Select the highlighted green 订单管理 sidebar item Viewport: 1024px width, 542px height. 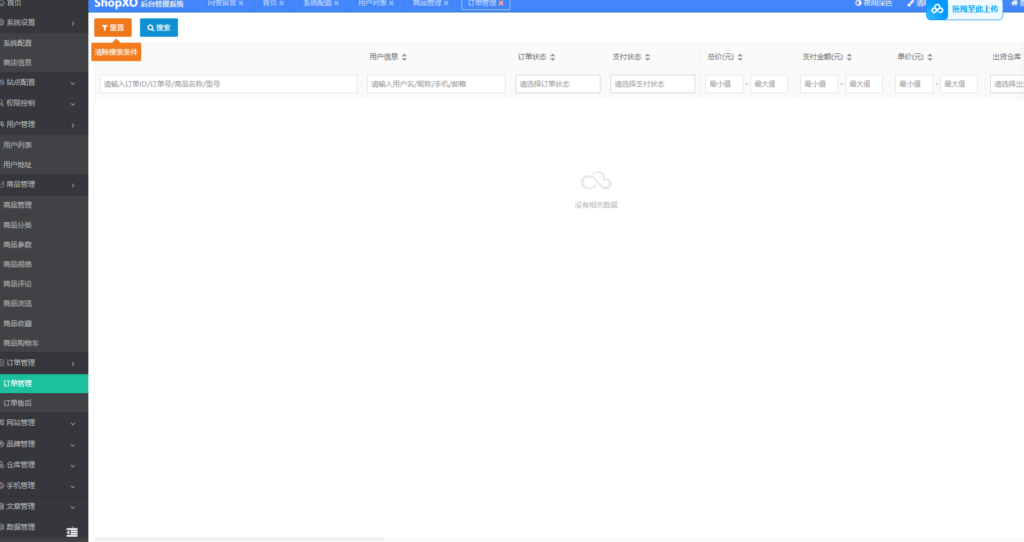[44, 383]
